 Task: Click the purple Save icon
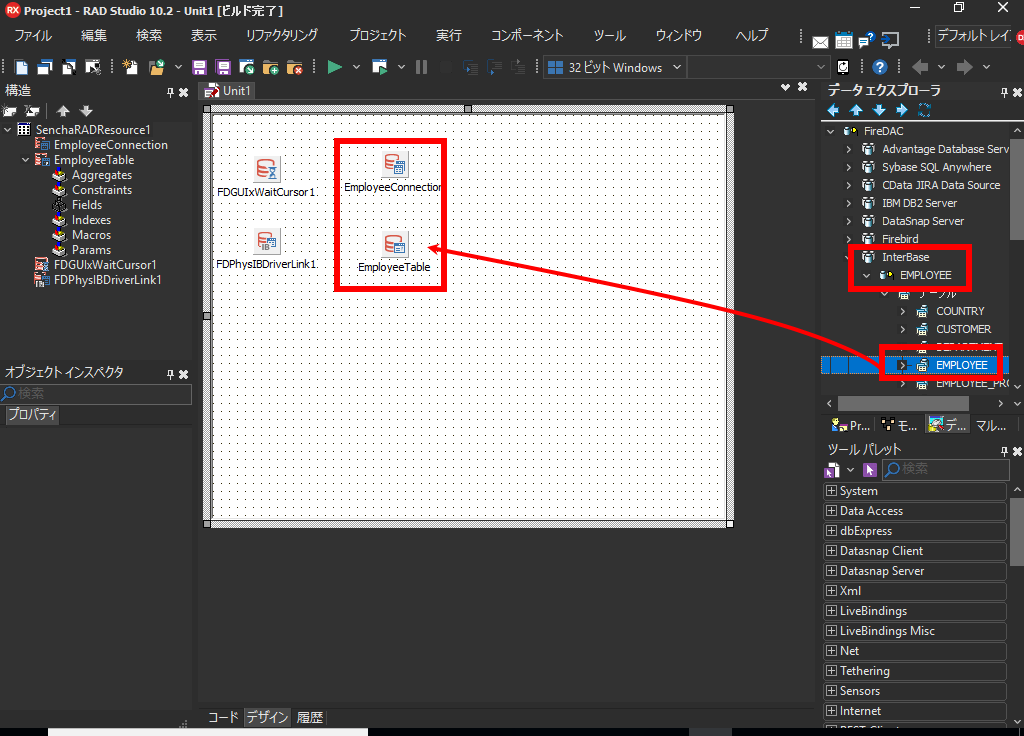pyautogui.click(x=200, y=67)
